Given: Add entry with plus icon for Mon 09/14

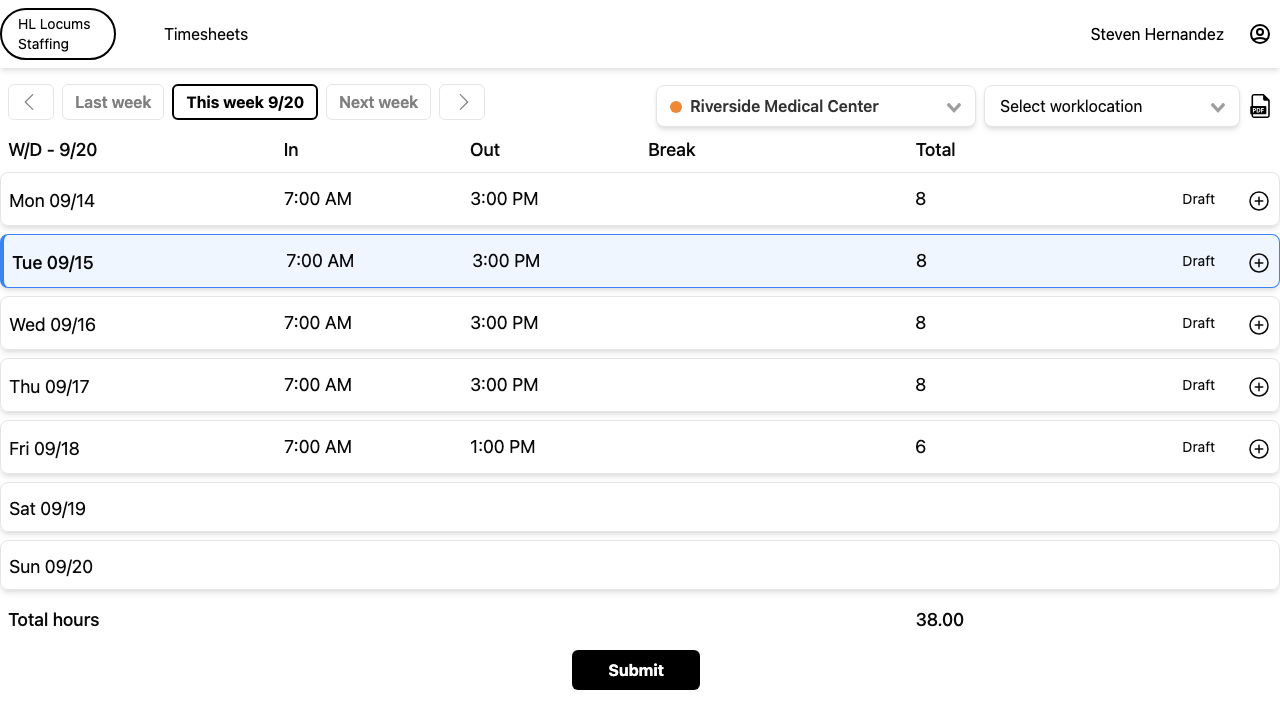Looking at the screenshot, I should 1259,201.
